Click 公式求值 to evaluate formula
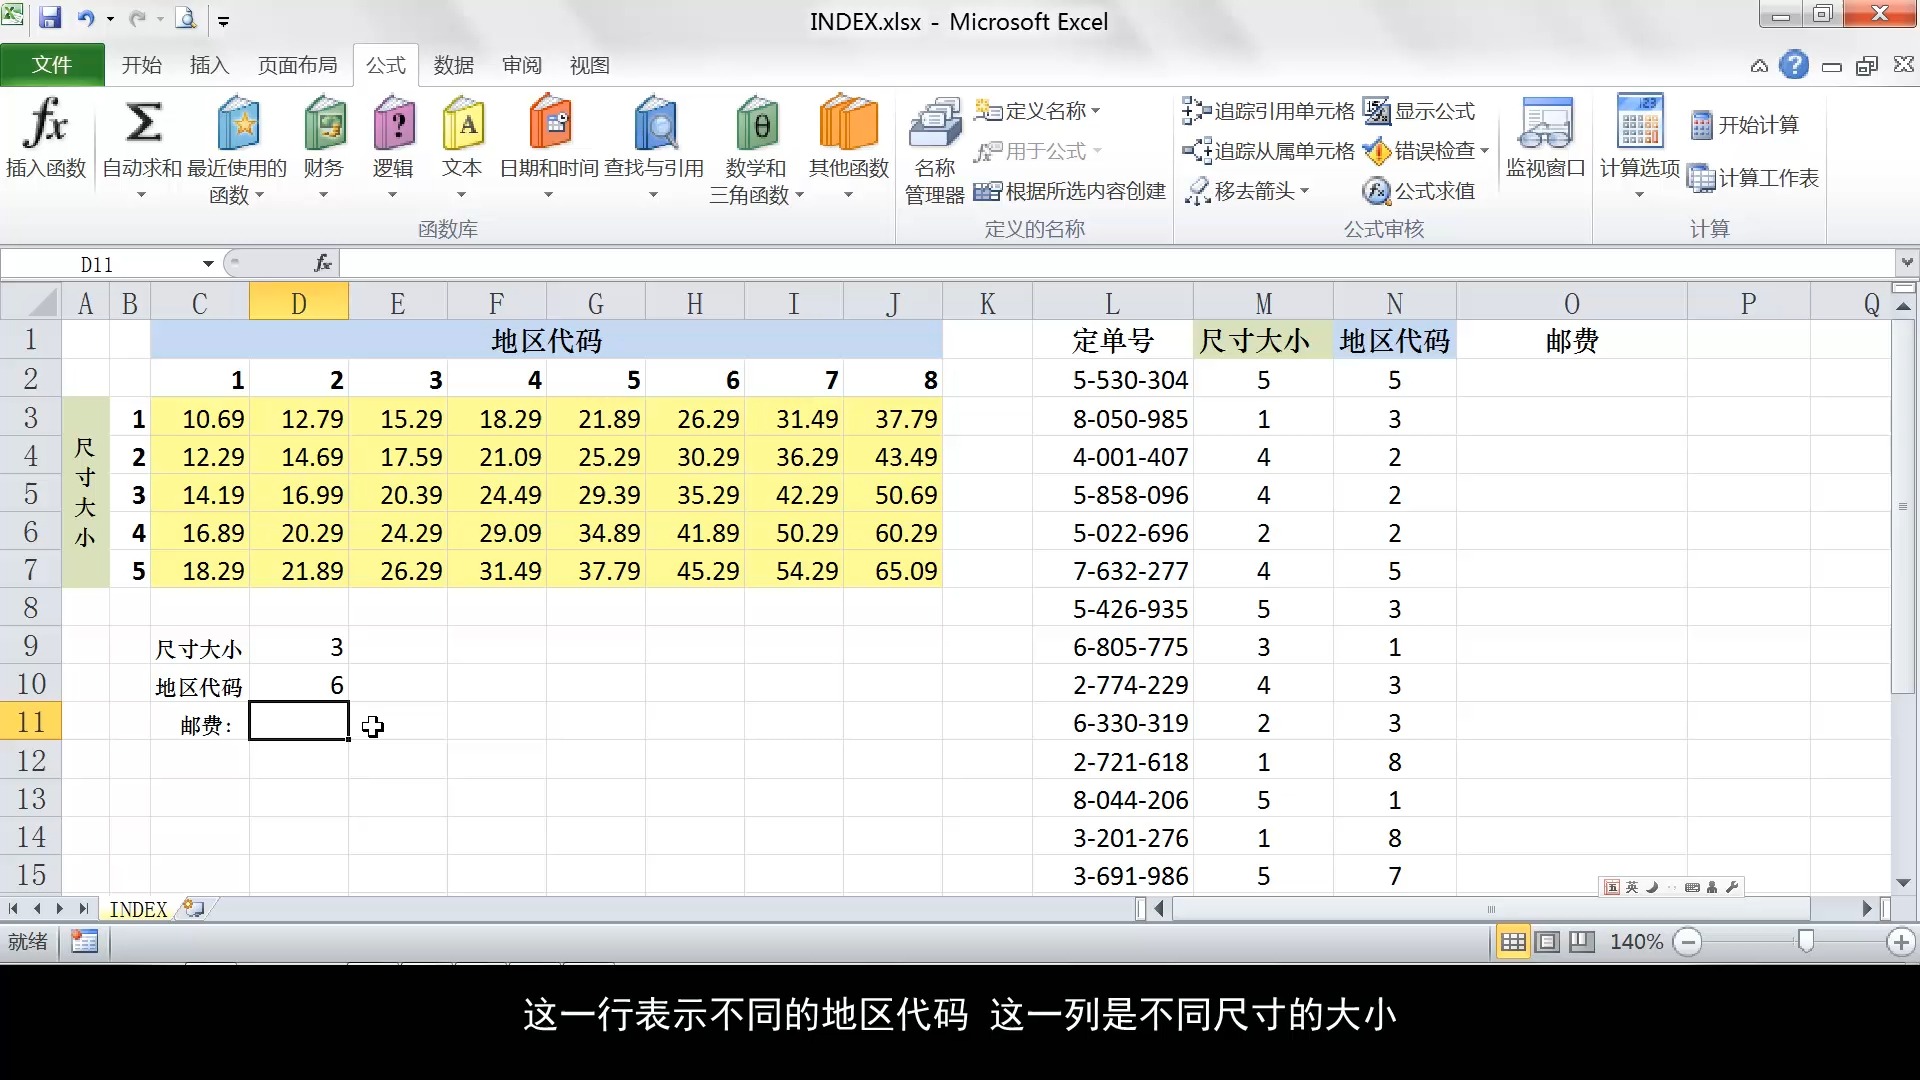Image resolution: width=1920 pixels, height=1080 pixels. [1421, 191]
